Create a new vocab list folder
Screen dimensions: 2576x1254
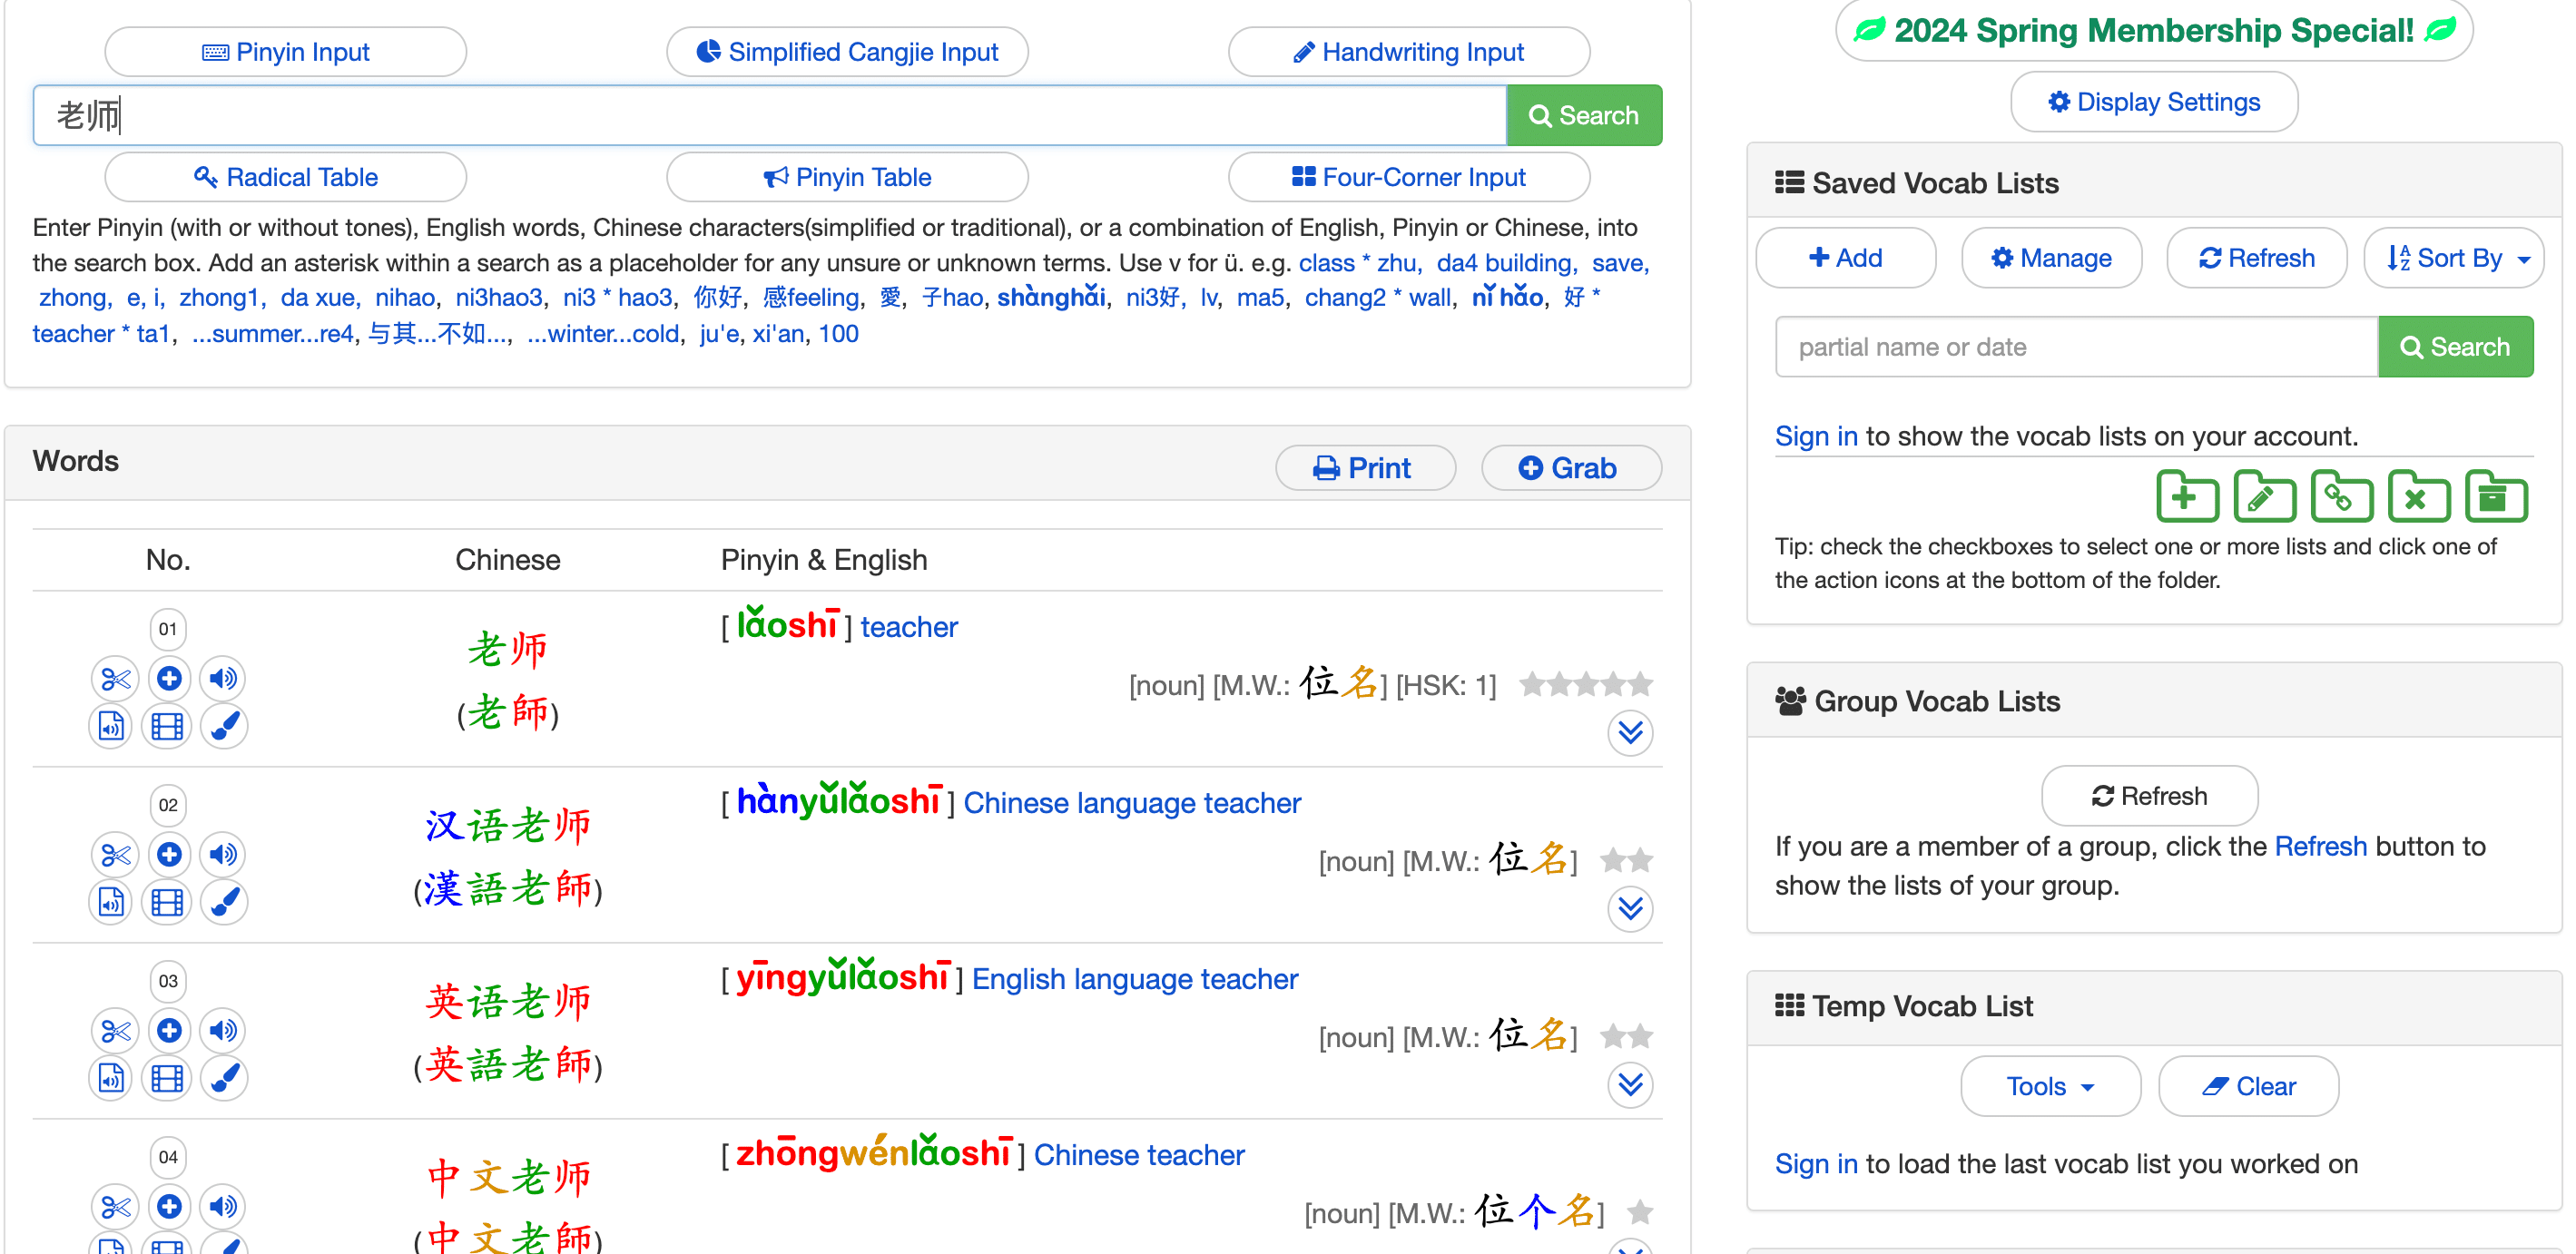pyautogui.click(x=2188, y=497)
